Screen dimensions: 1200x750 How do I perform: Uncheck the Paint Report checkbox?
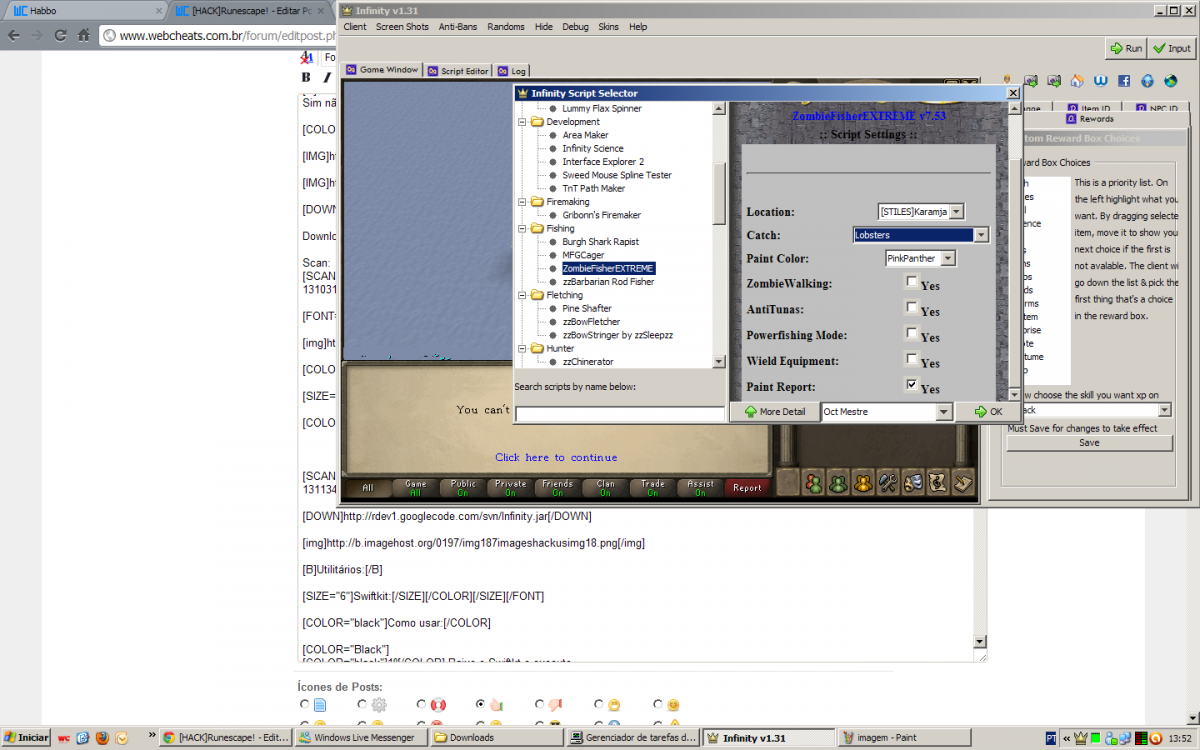point(911,385)
